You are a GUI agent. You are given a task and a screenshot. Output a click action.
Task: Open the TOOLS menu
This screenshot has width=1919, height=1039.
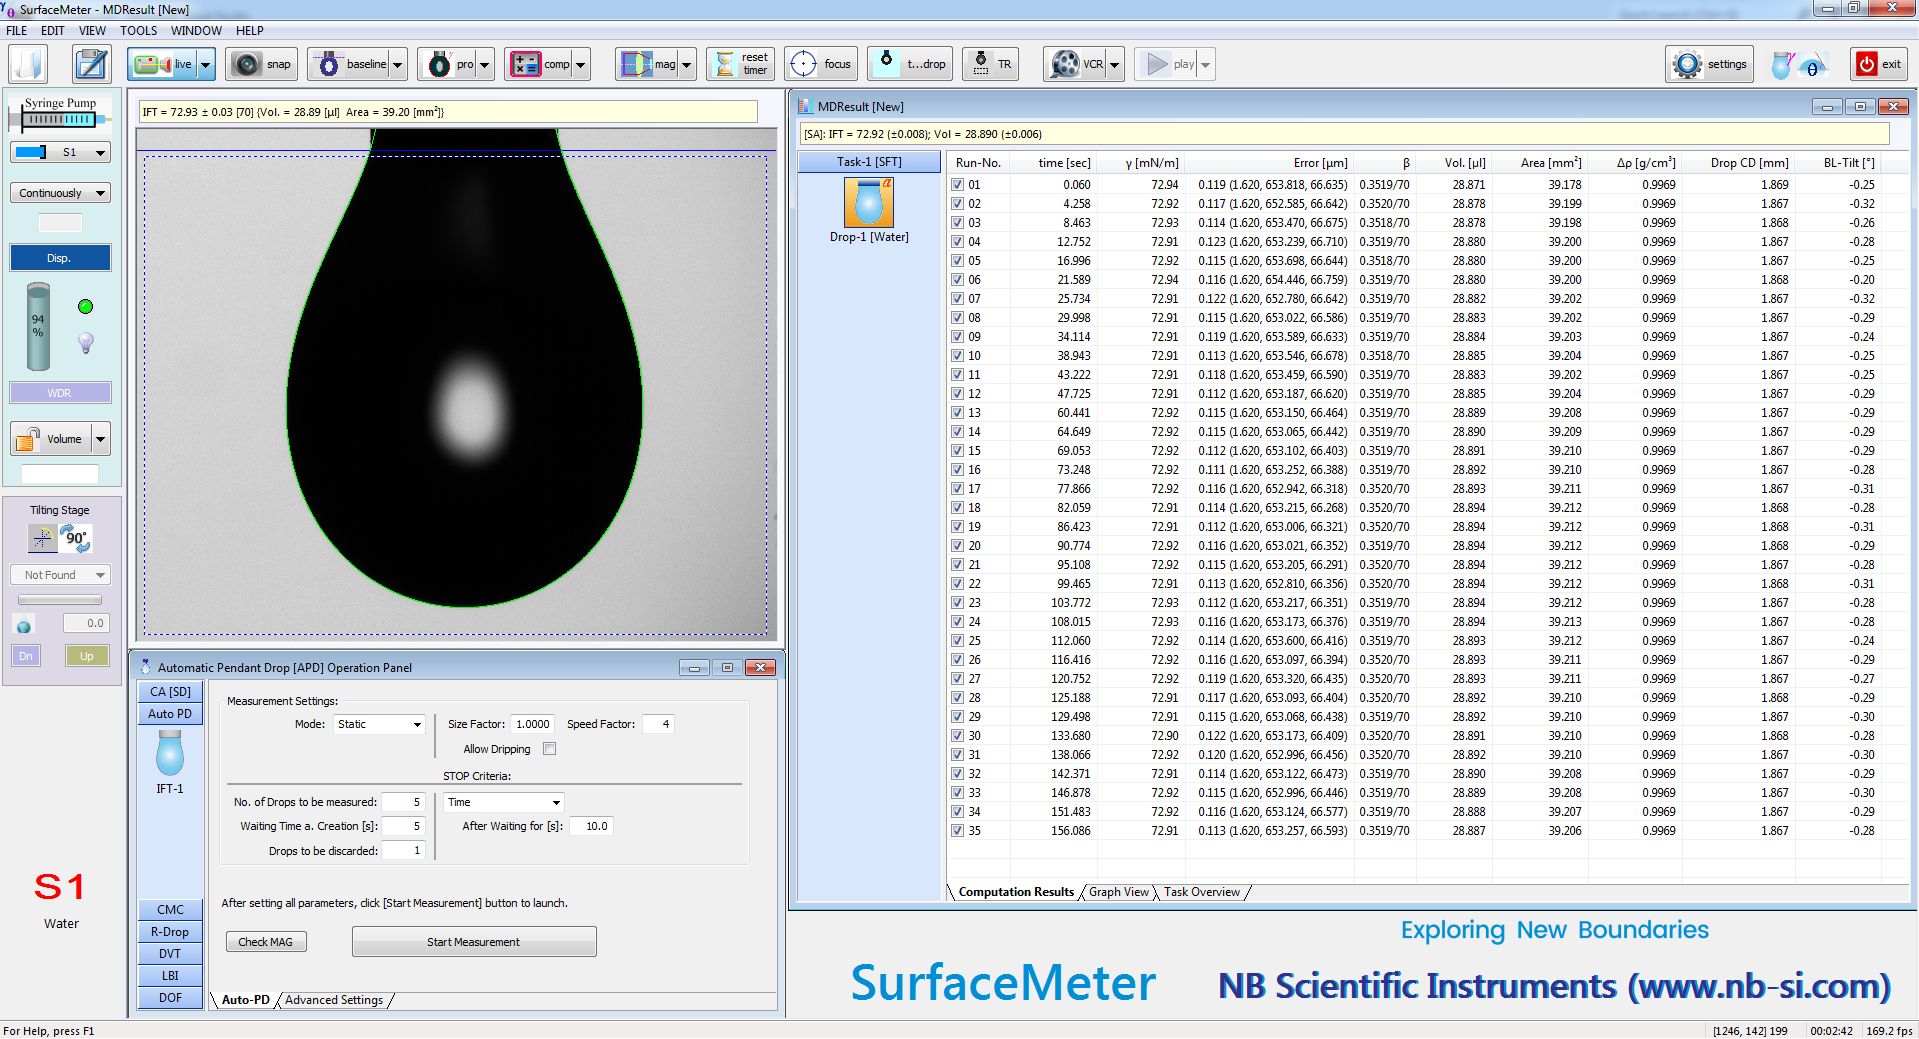tap(138, 30)
